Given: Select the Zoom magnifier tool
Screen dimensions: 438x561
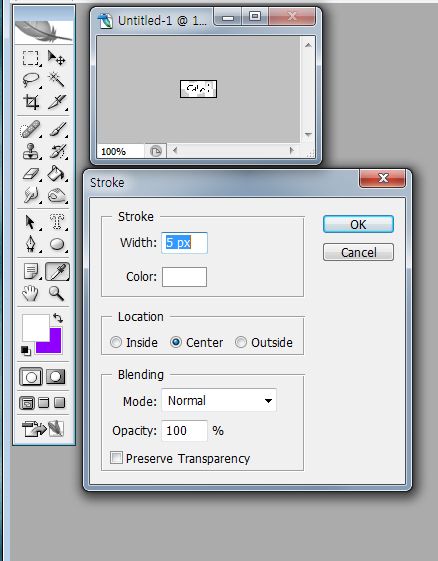Looking at the screenshot, I should pos(57,293).
